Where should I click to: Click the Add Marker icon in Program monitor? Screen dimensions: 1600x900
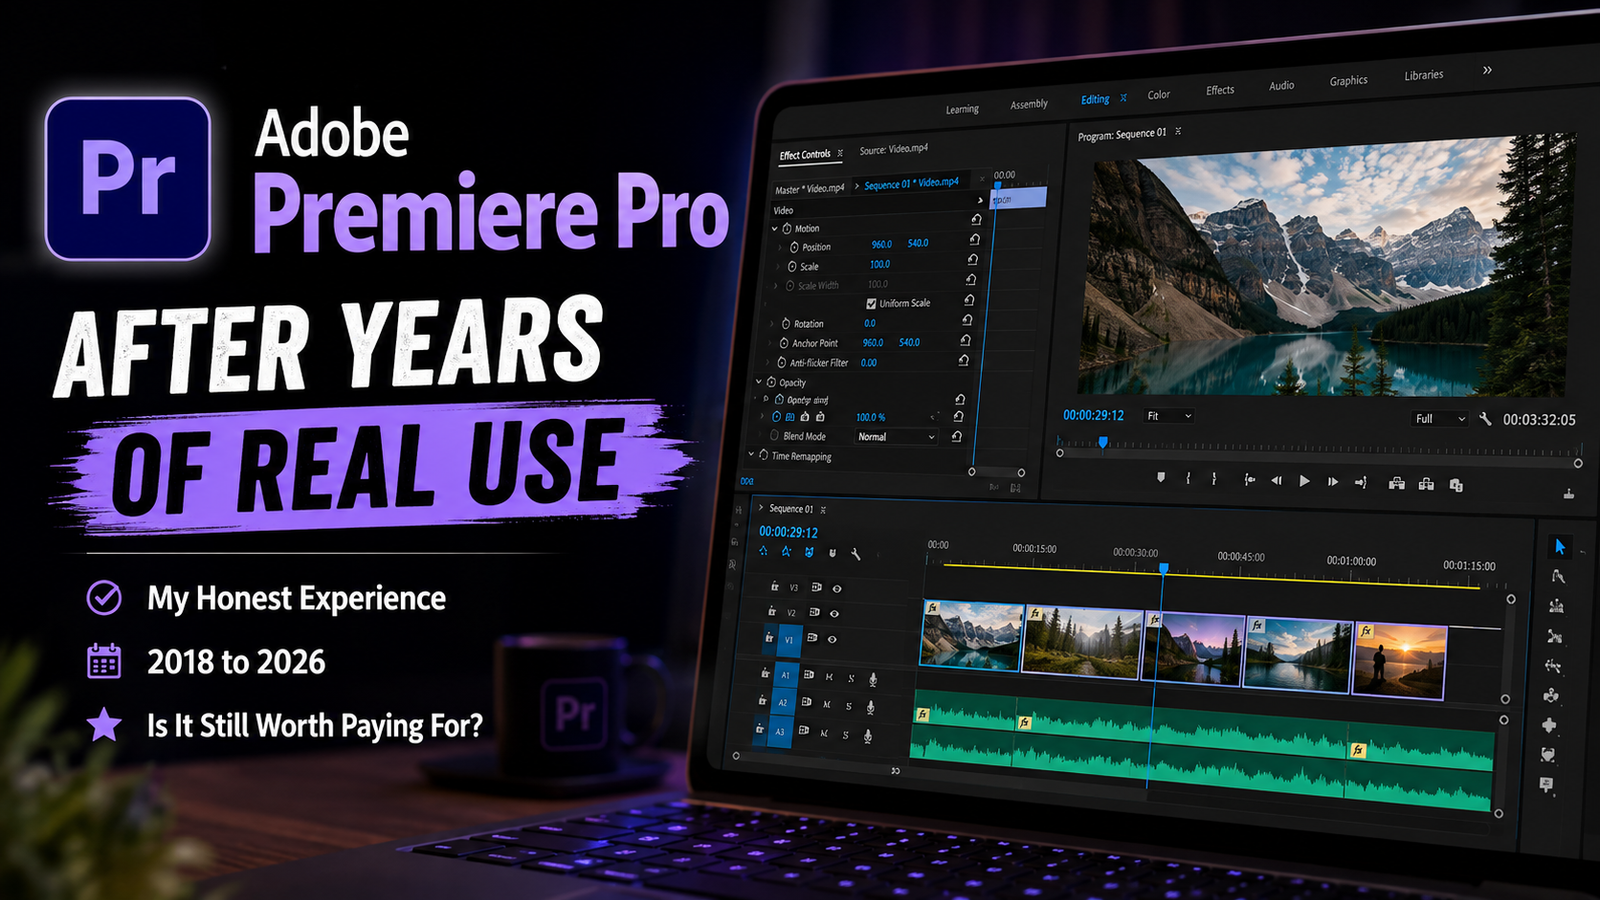1161,478
